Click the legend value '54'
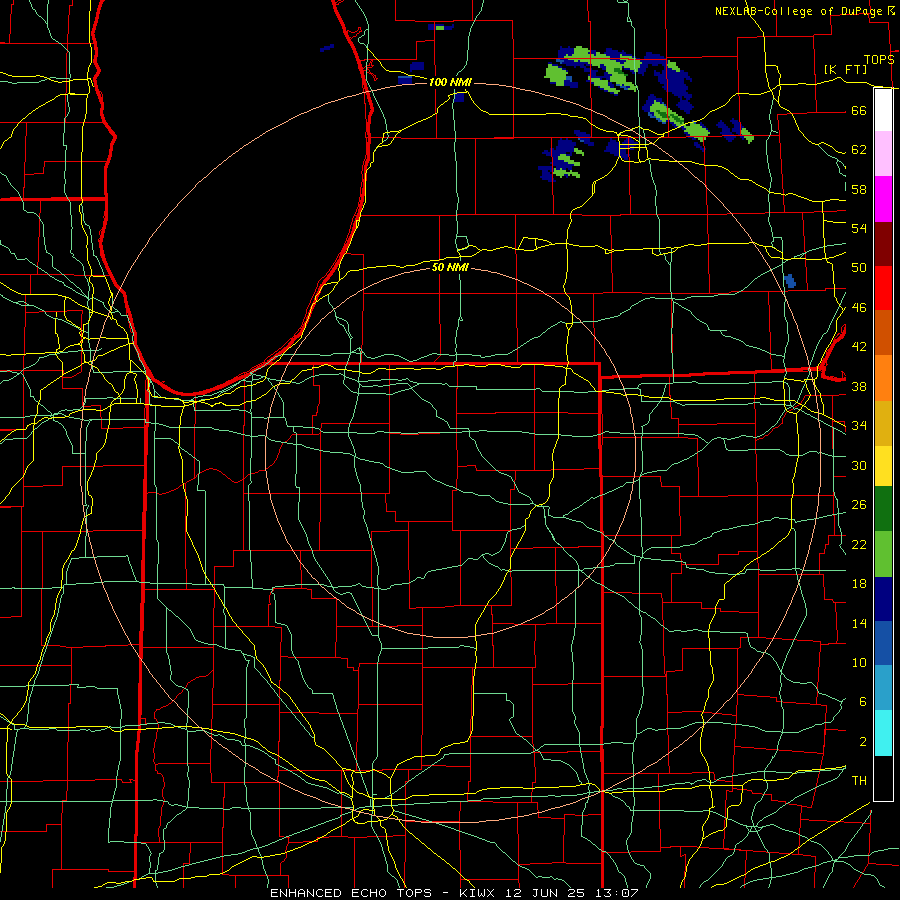 coord(859,228)
